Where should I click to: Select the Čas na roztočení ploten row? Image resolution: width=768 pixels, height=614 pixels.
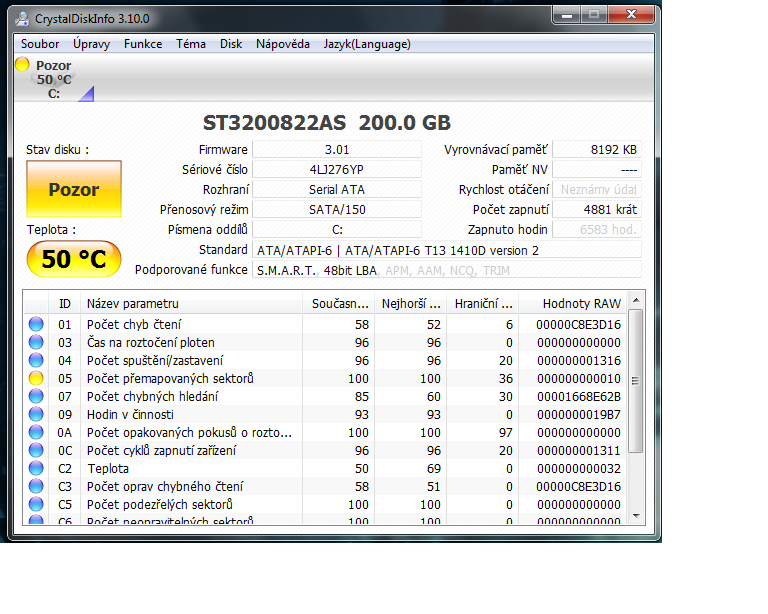pos(325,342)
